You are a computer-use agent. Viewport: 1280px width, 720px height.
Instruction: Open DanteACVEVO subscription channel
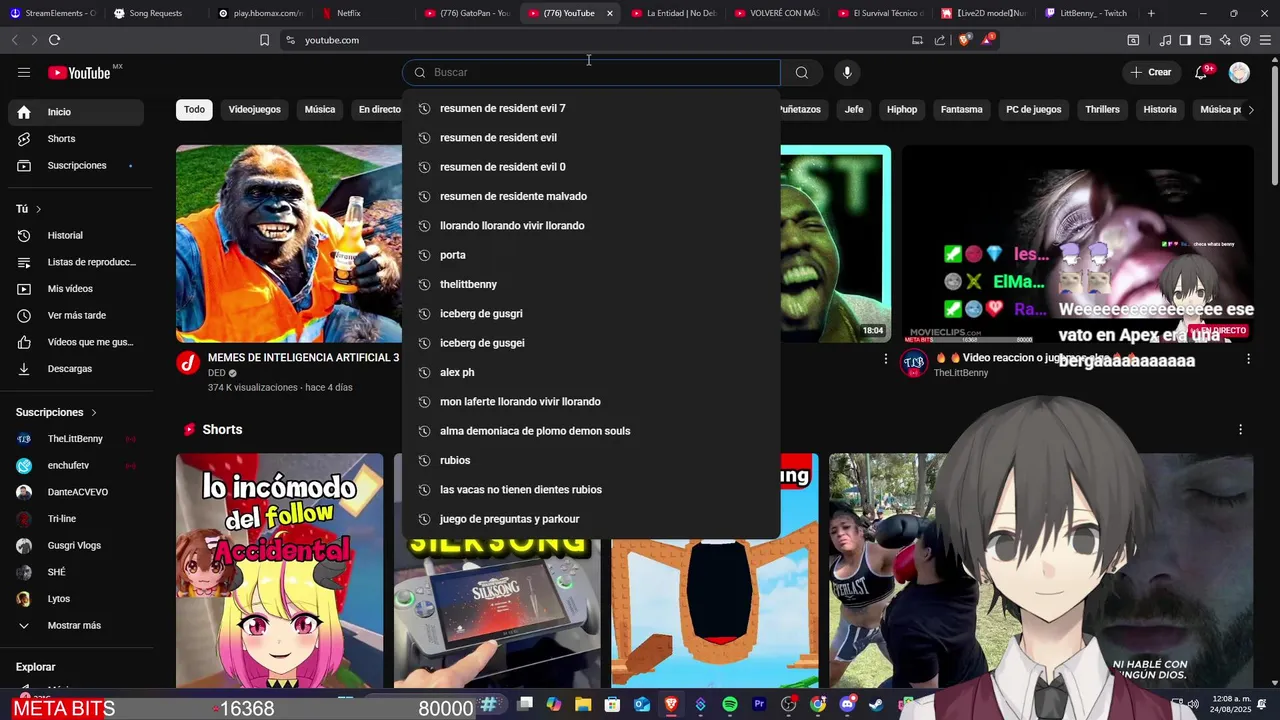pyautogui.click(x=76, y=492)
